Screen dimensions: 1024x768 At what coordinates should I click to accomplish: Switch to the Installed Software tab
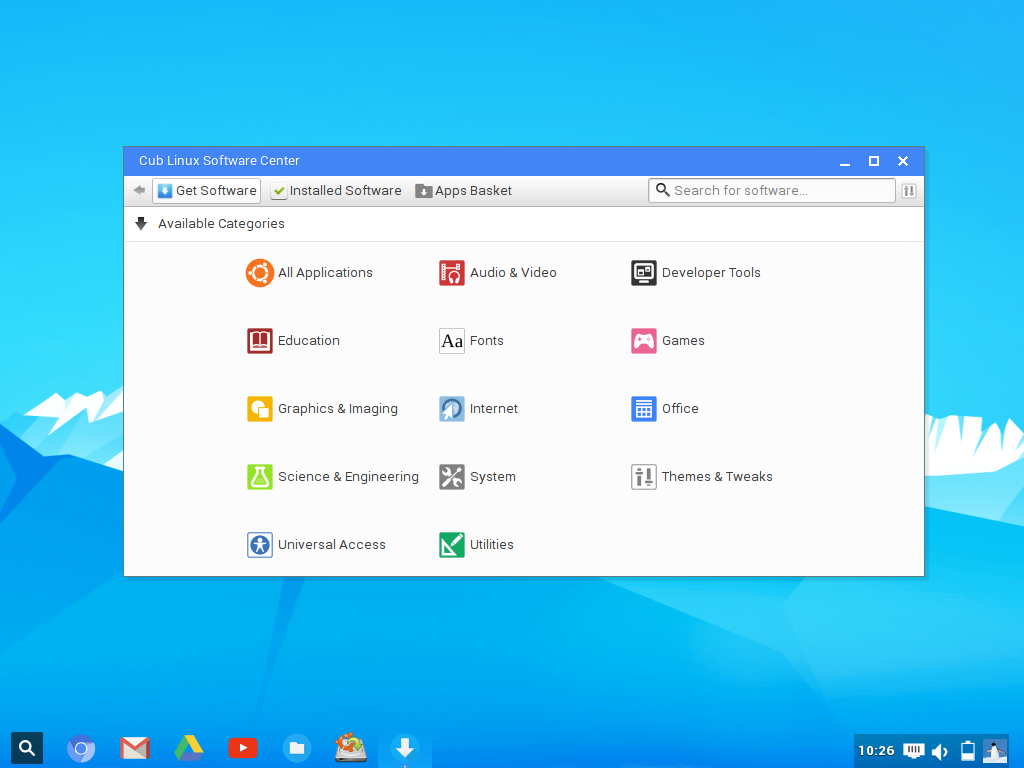336,191
